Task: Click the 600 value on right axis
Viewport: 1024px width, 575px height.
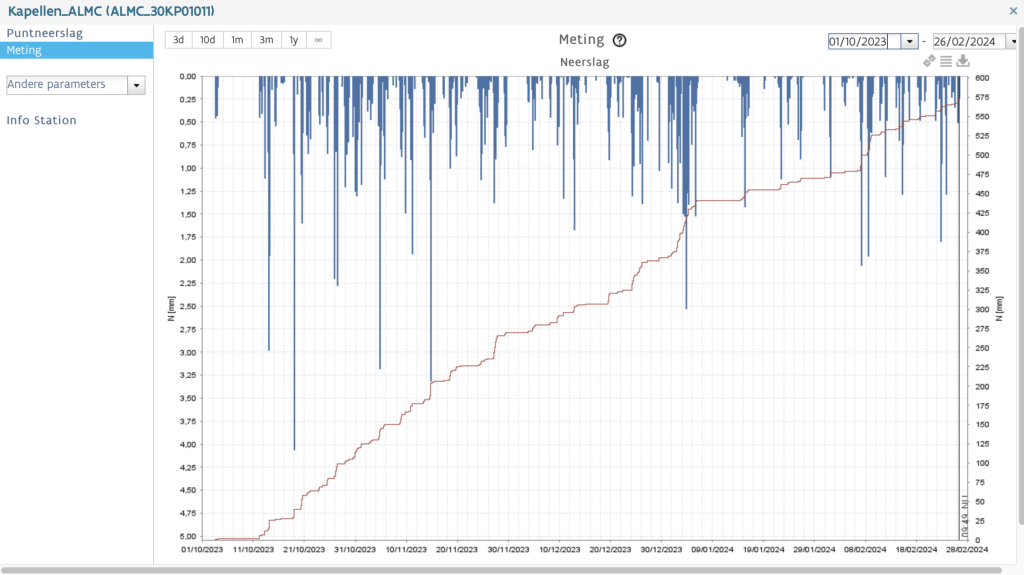Action: coord(982,78)
